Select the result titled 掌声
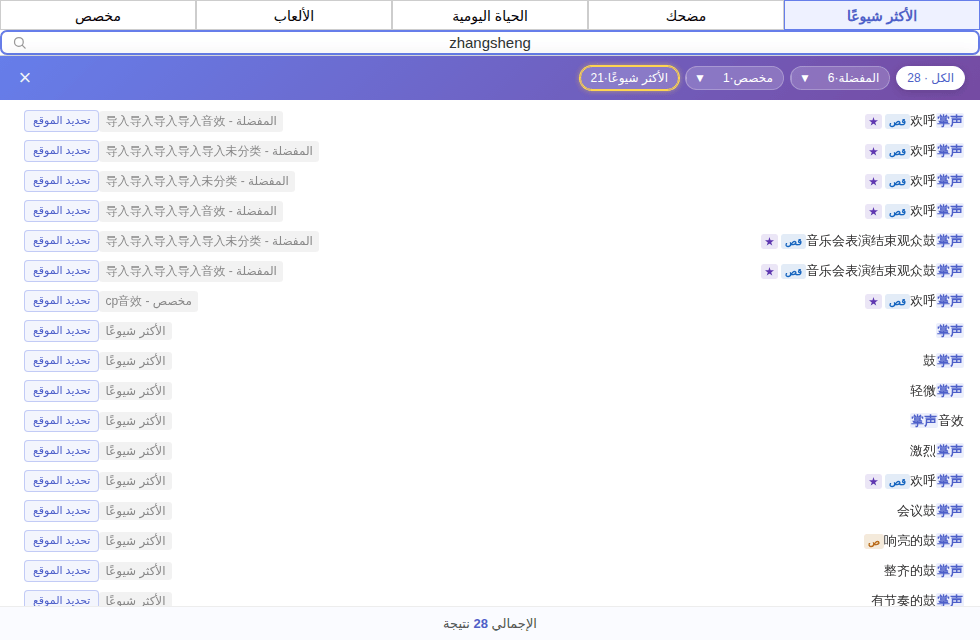 950,331
